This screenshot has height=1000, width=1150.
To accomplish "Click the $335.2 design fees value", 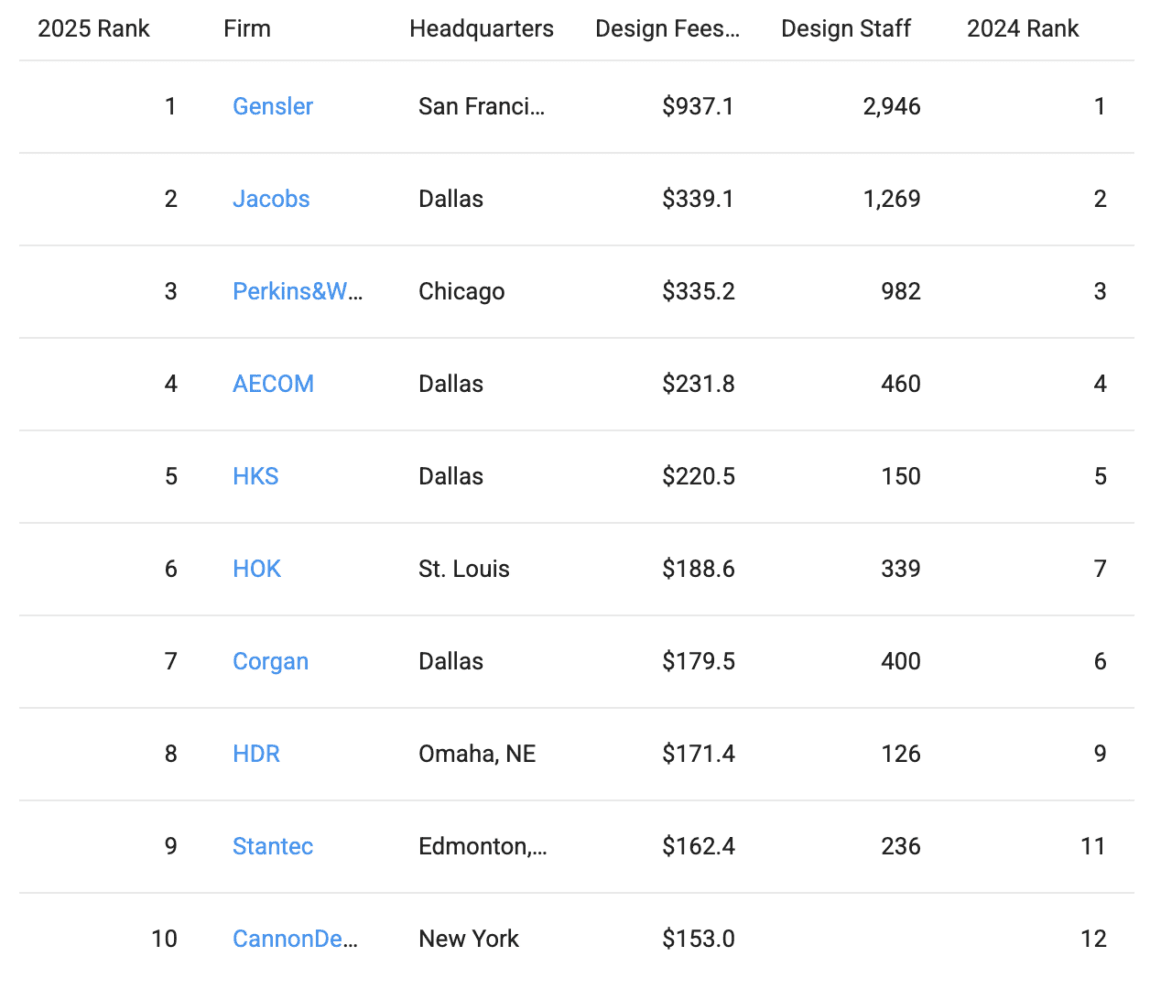I will (x=698, y=291).
